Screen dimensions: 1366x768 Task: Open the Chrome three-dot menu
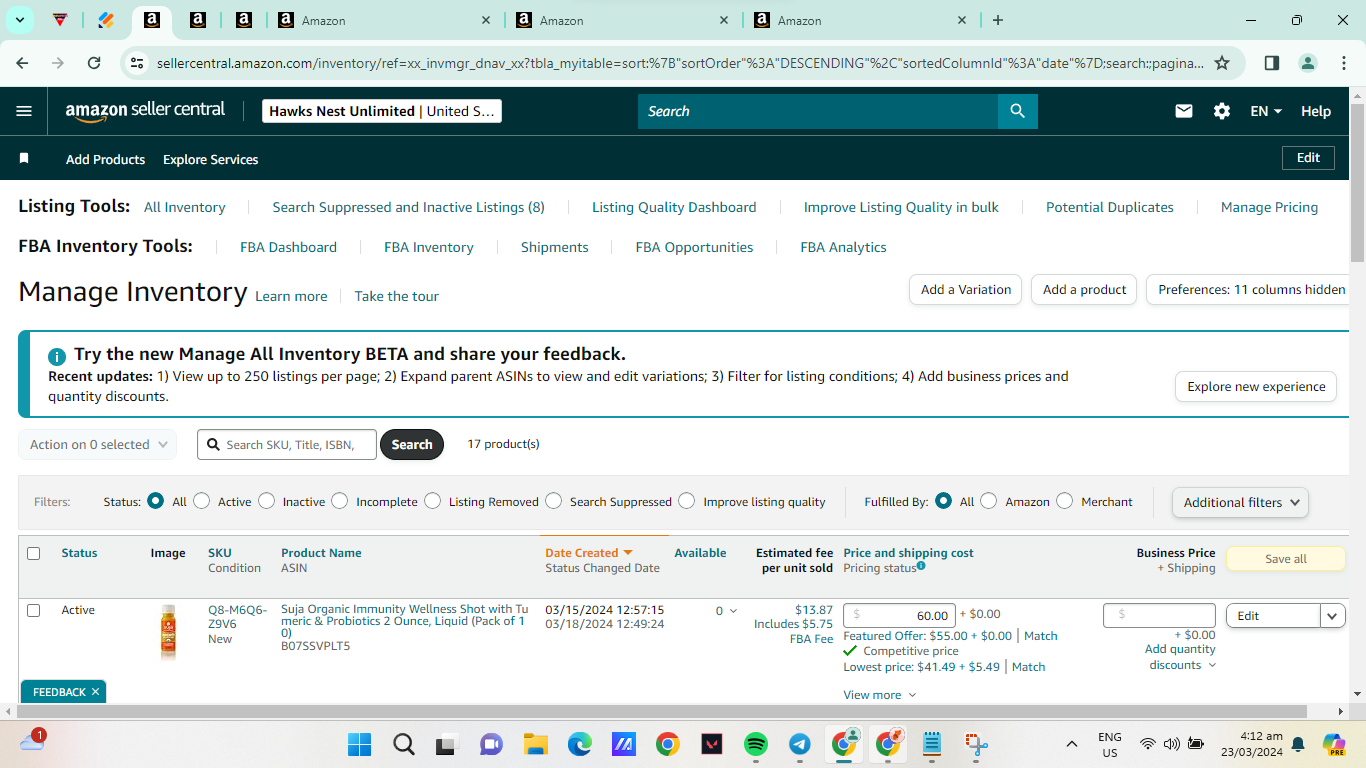point(1343,63)
